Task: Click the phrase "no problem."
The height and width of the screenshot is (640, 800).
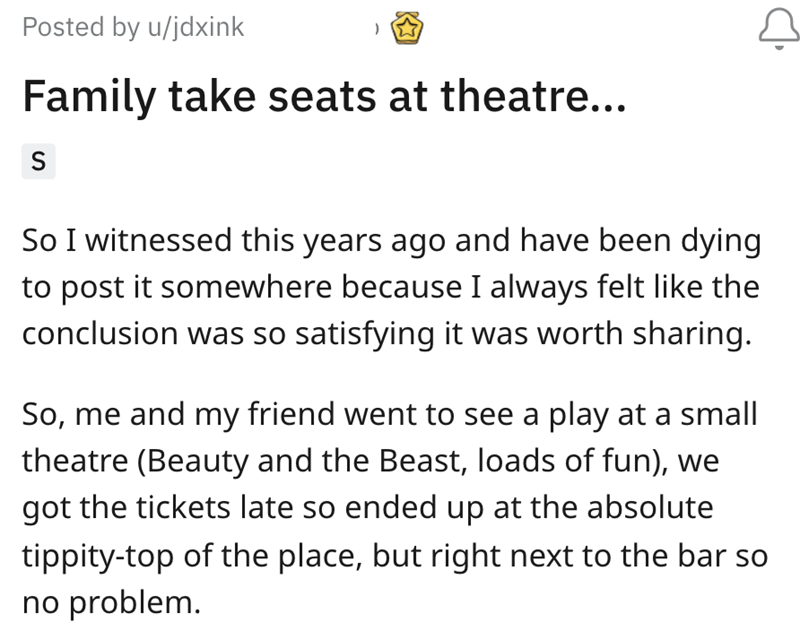Action: coord(111,604)
